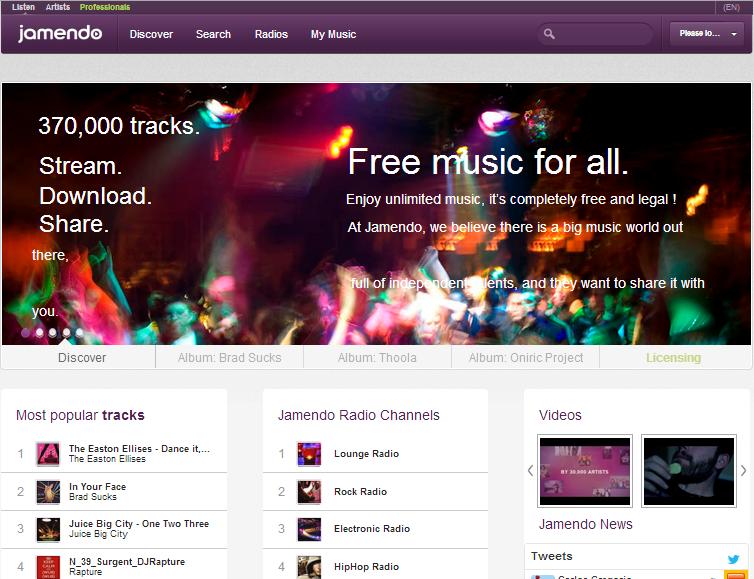Screen dimensions: 754x579
Task: Click the 370,000 tracks banner text
Action: (x=119, y=126)
